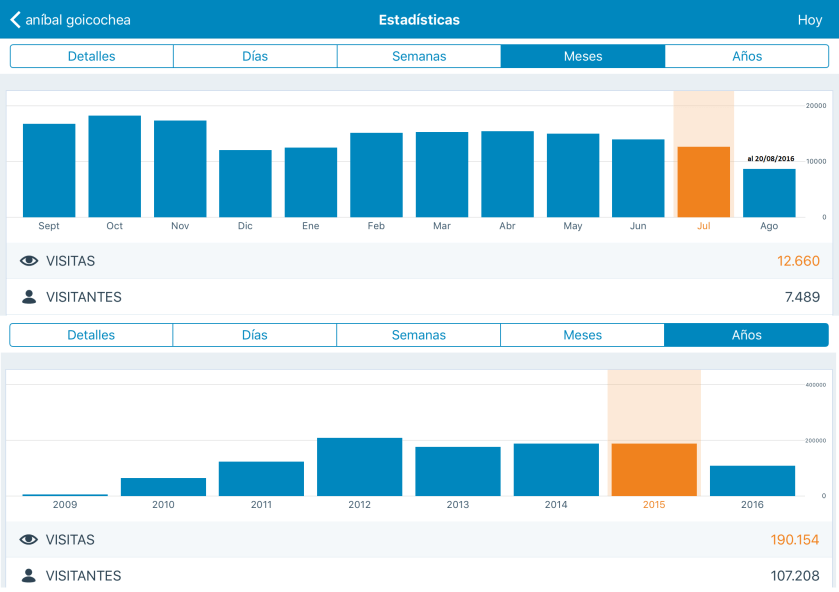This screenshot has height=592, width=839.
Task: Open the monthly VISITAS row showing 12.660
Action: [x=419, y=261]
